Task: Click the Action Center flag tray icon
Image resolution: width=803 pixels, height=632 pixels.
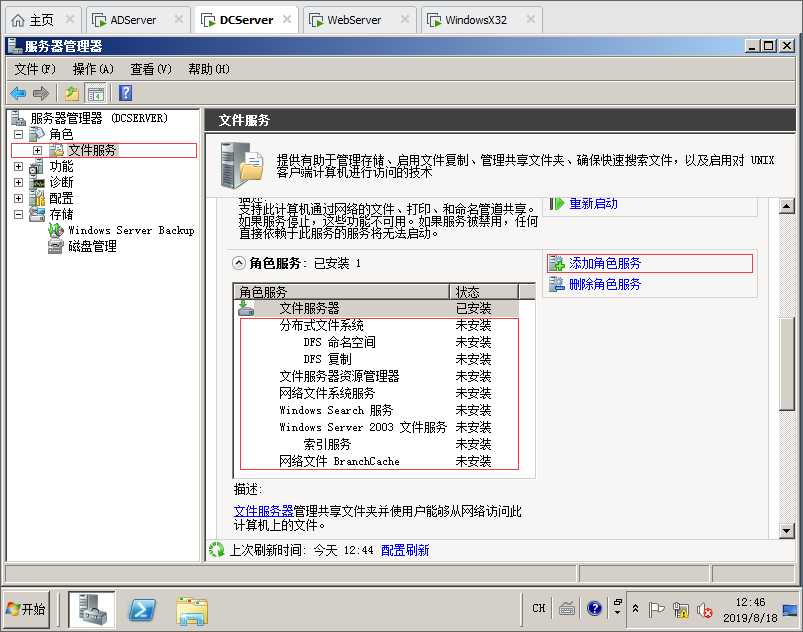Action: pos(657,609)
